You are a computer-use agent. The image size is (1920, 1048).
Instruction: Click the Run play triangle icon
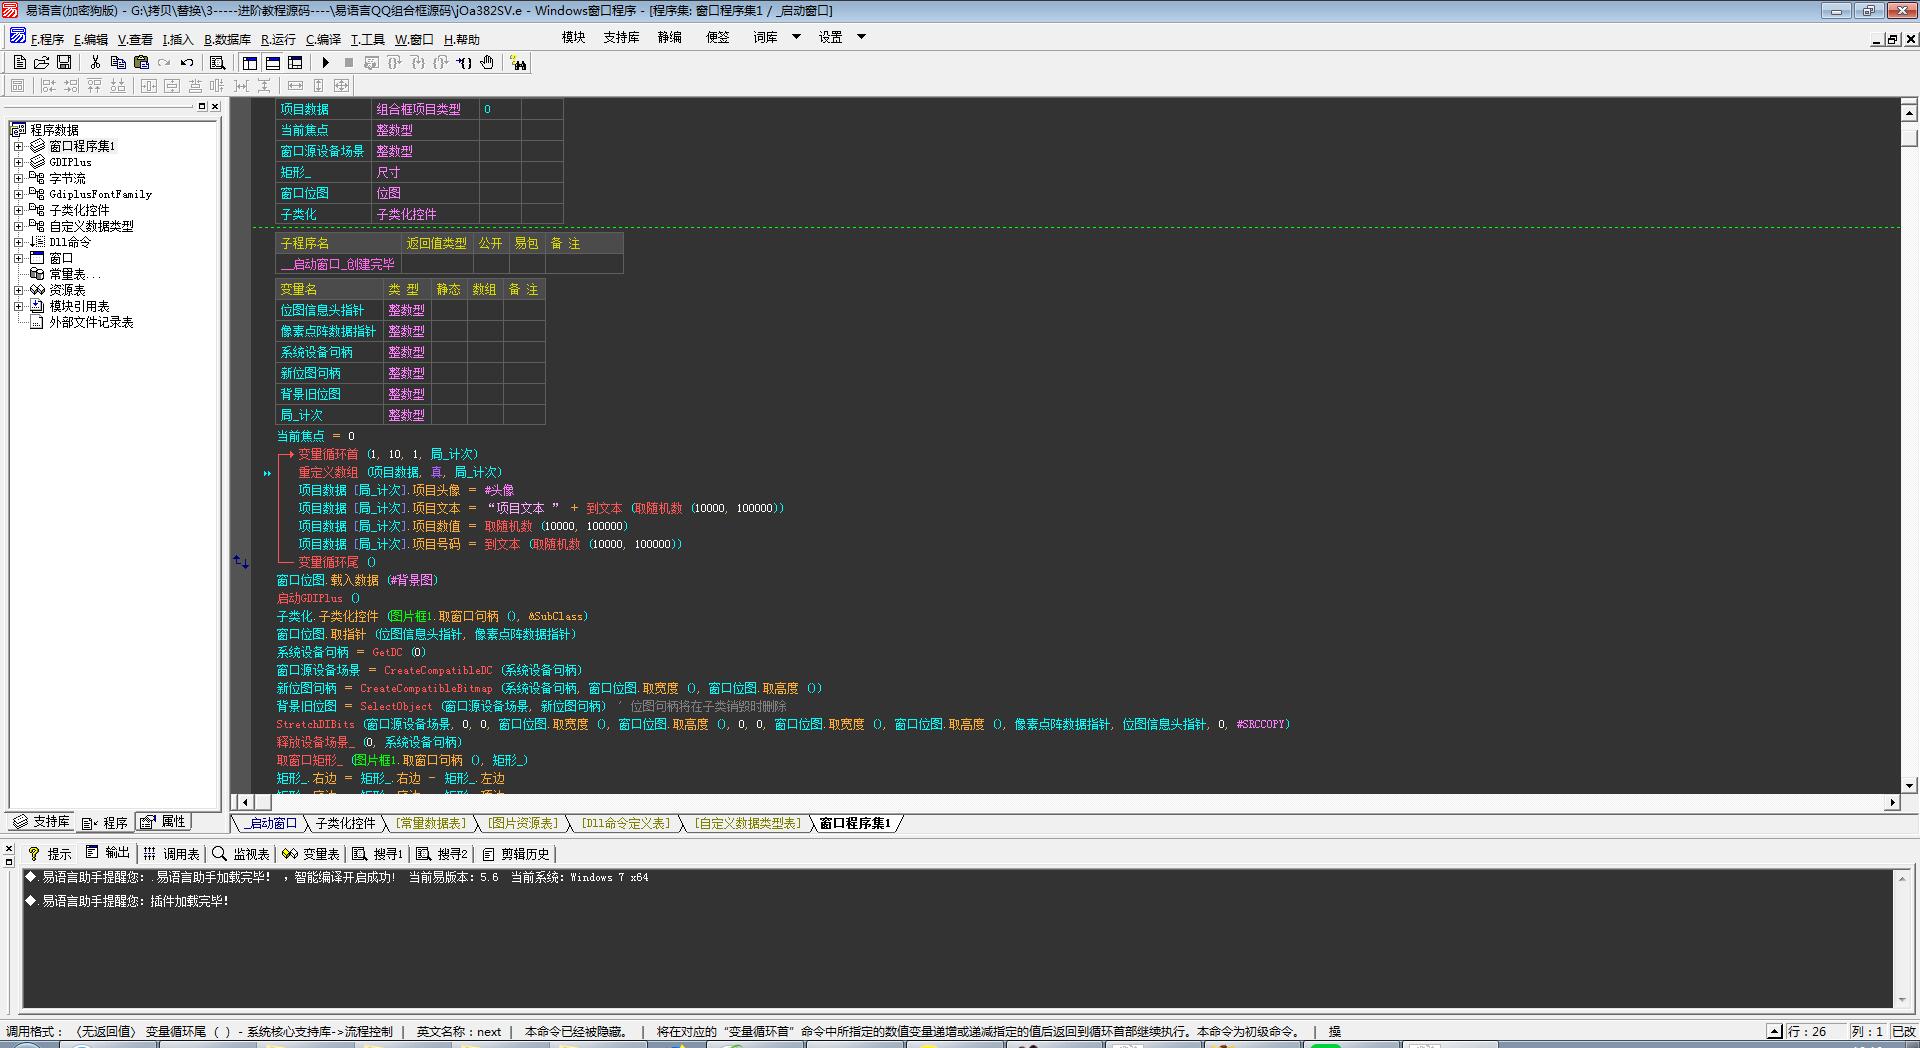point(326,62)
